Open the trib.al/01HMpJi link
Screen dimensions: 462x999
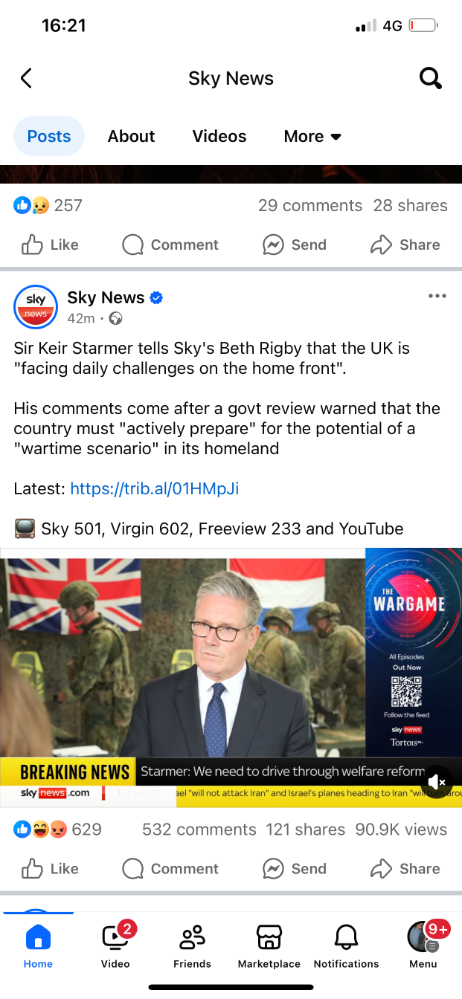[x=155, y=489]
